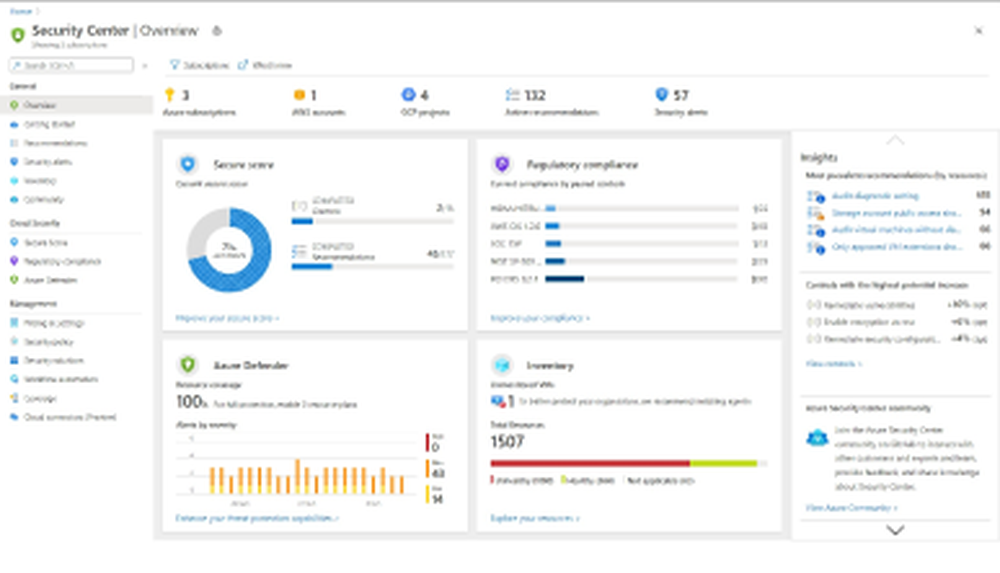Click the sidebar search field
Image resolution: width=1000 pixels, height=573 pixels.
[71, 65]
